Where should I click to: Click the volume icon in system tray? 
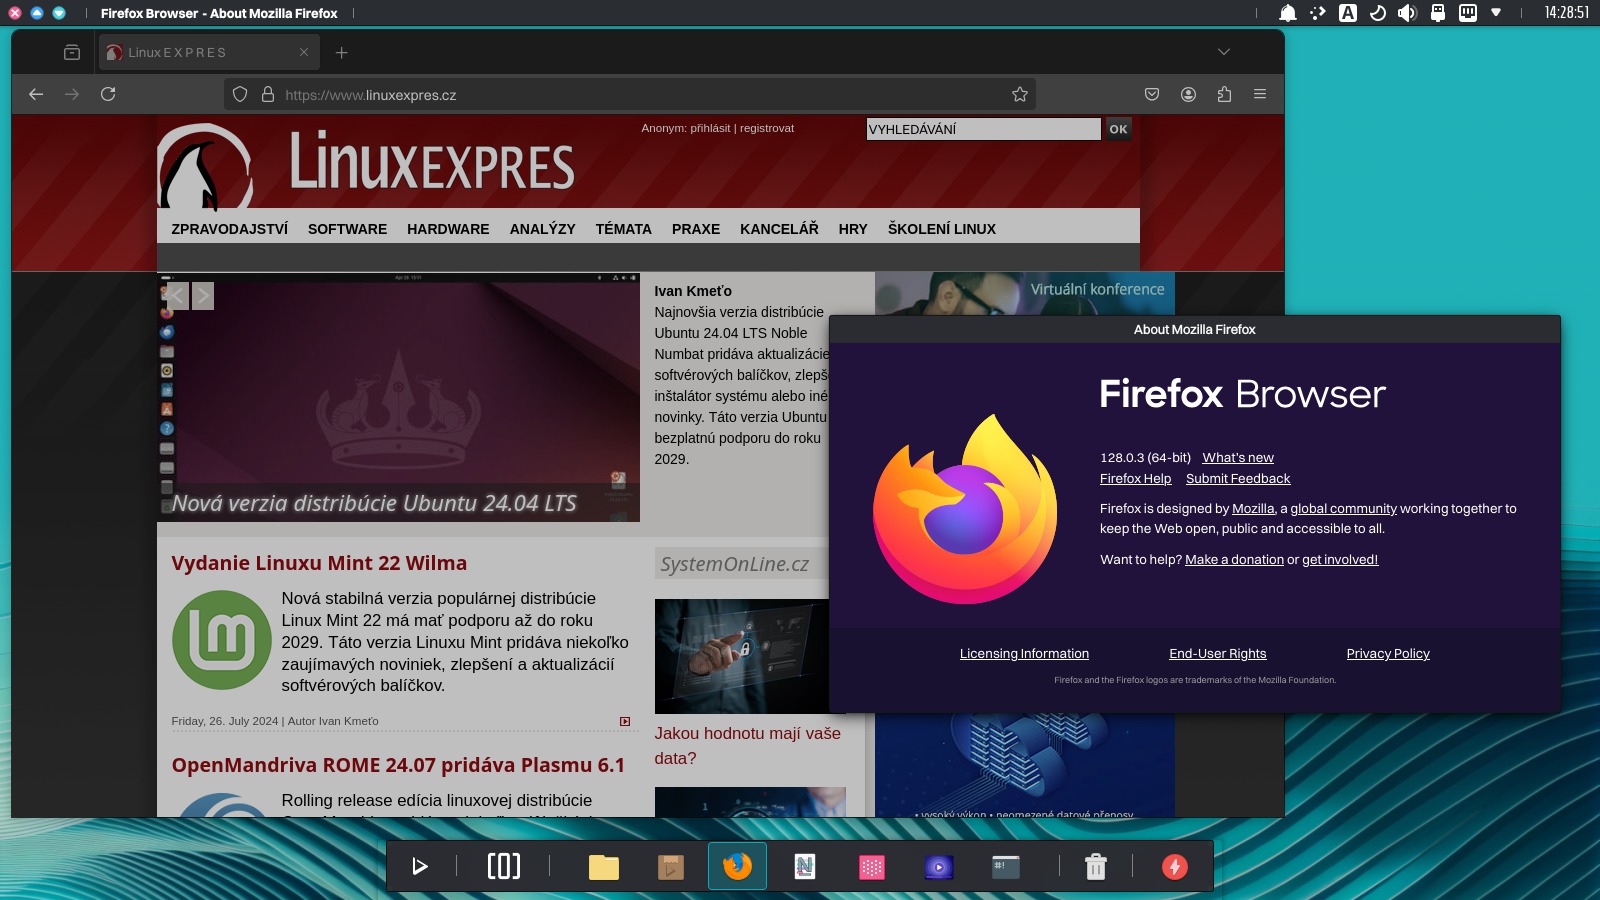tap(1407, 13)
